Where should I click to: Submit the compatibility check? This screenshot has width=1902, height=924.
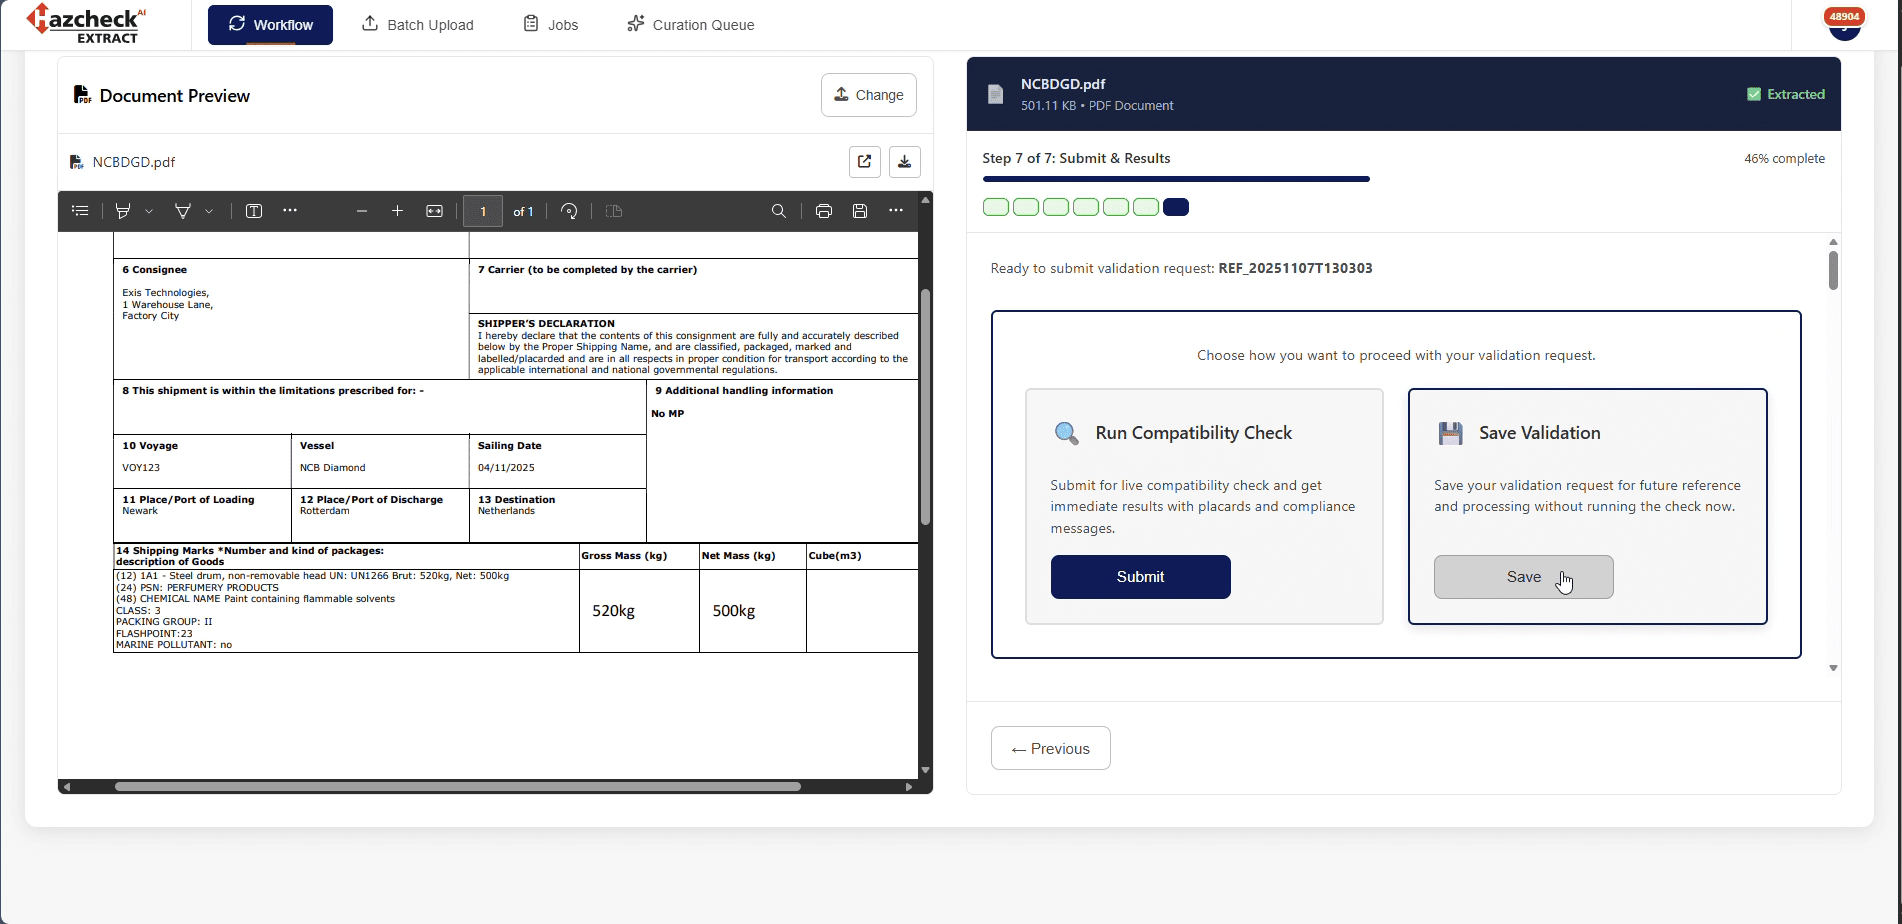[x=1140, y=577]
